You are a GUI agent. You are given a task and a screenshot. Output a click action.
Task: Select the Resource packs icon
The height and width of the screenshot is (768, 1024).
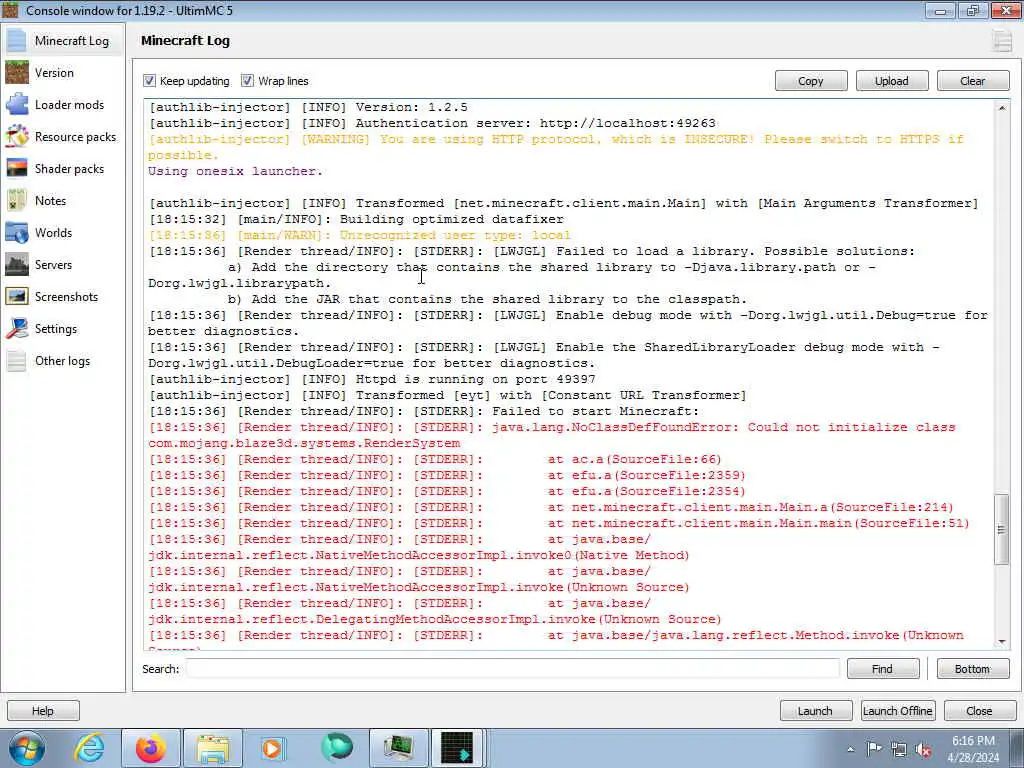(17, 136)
